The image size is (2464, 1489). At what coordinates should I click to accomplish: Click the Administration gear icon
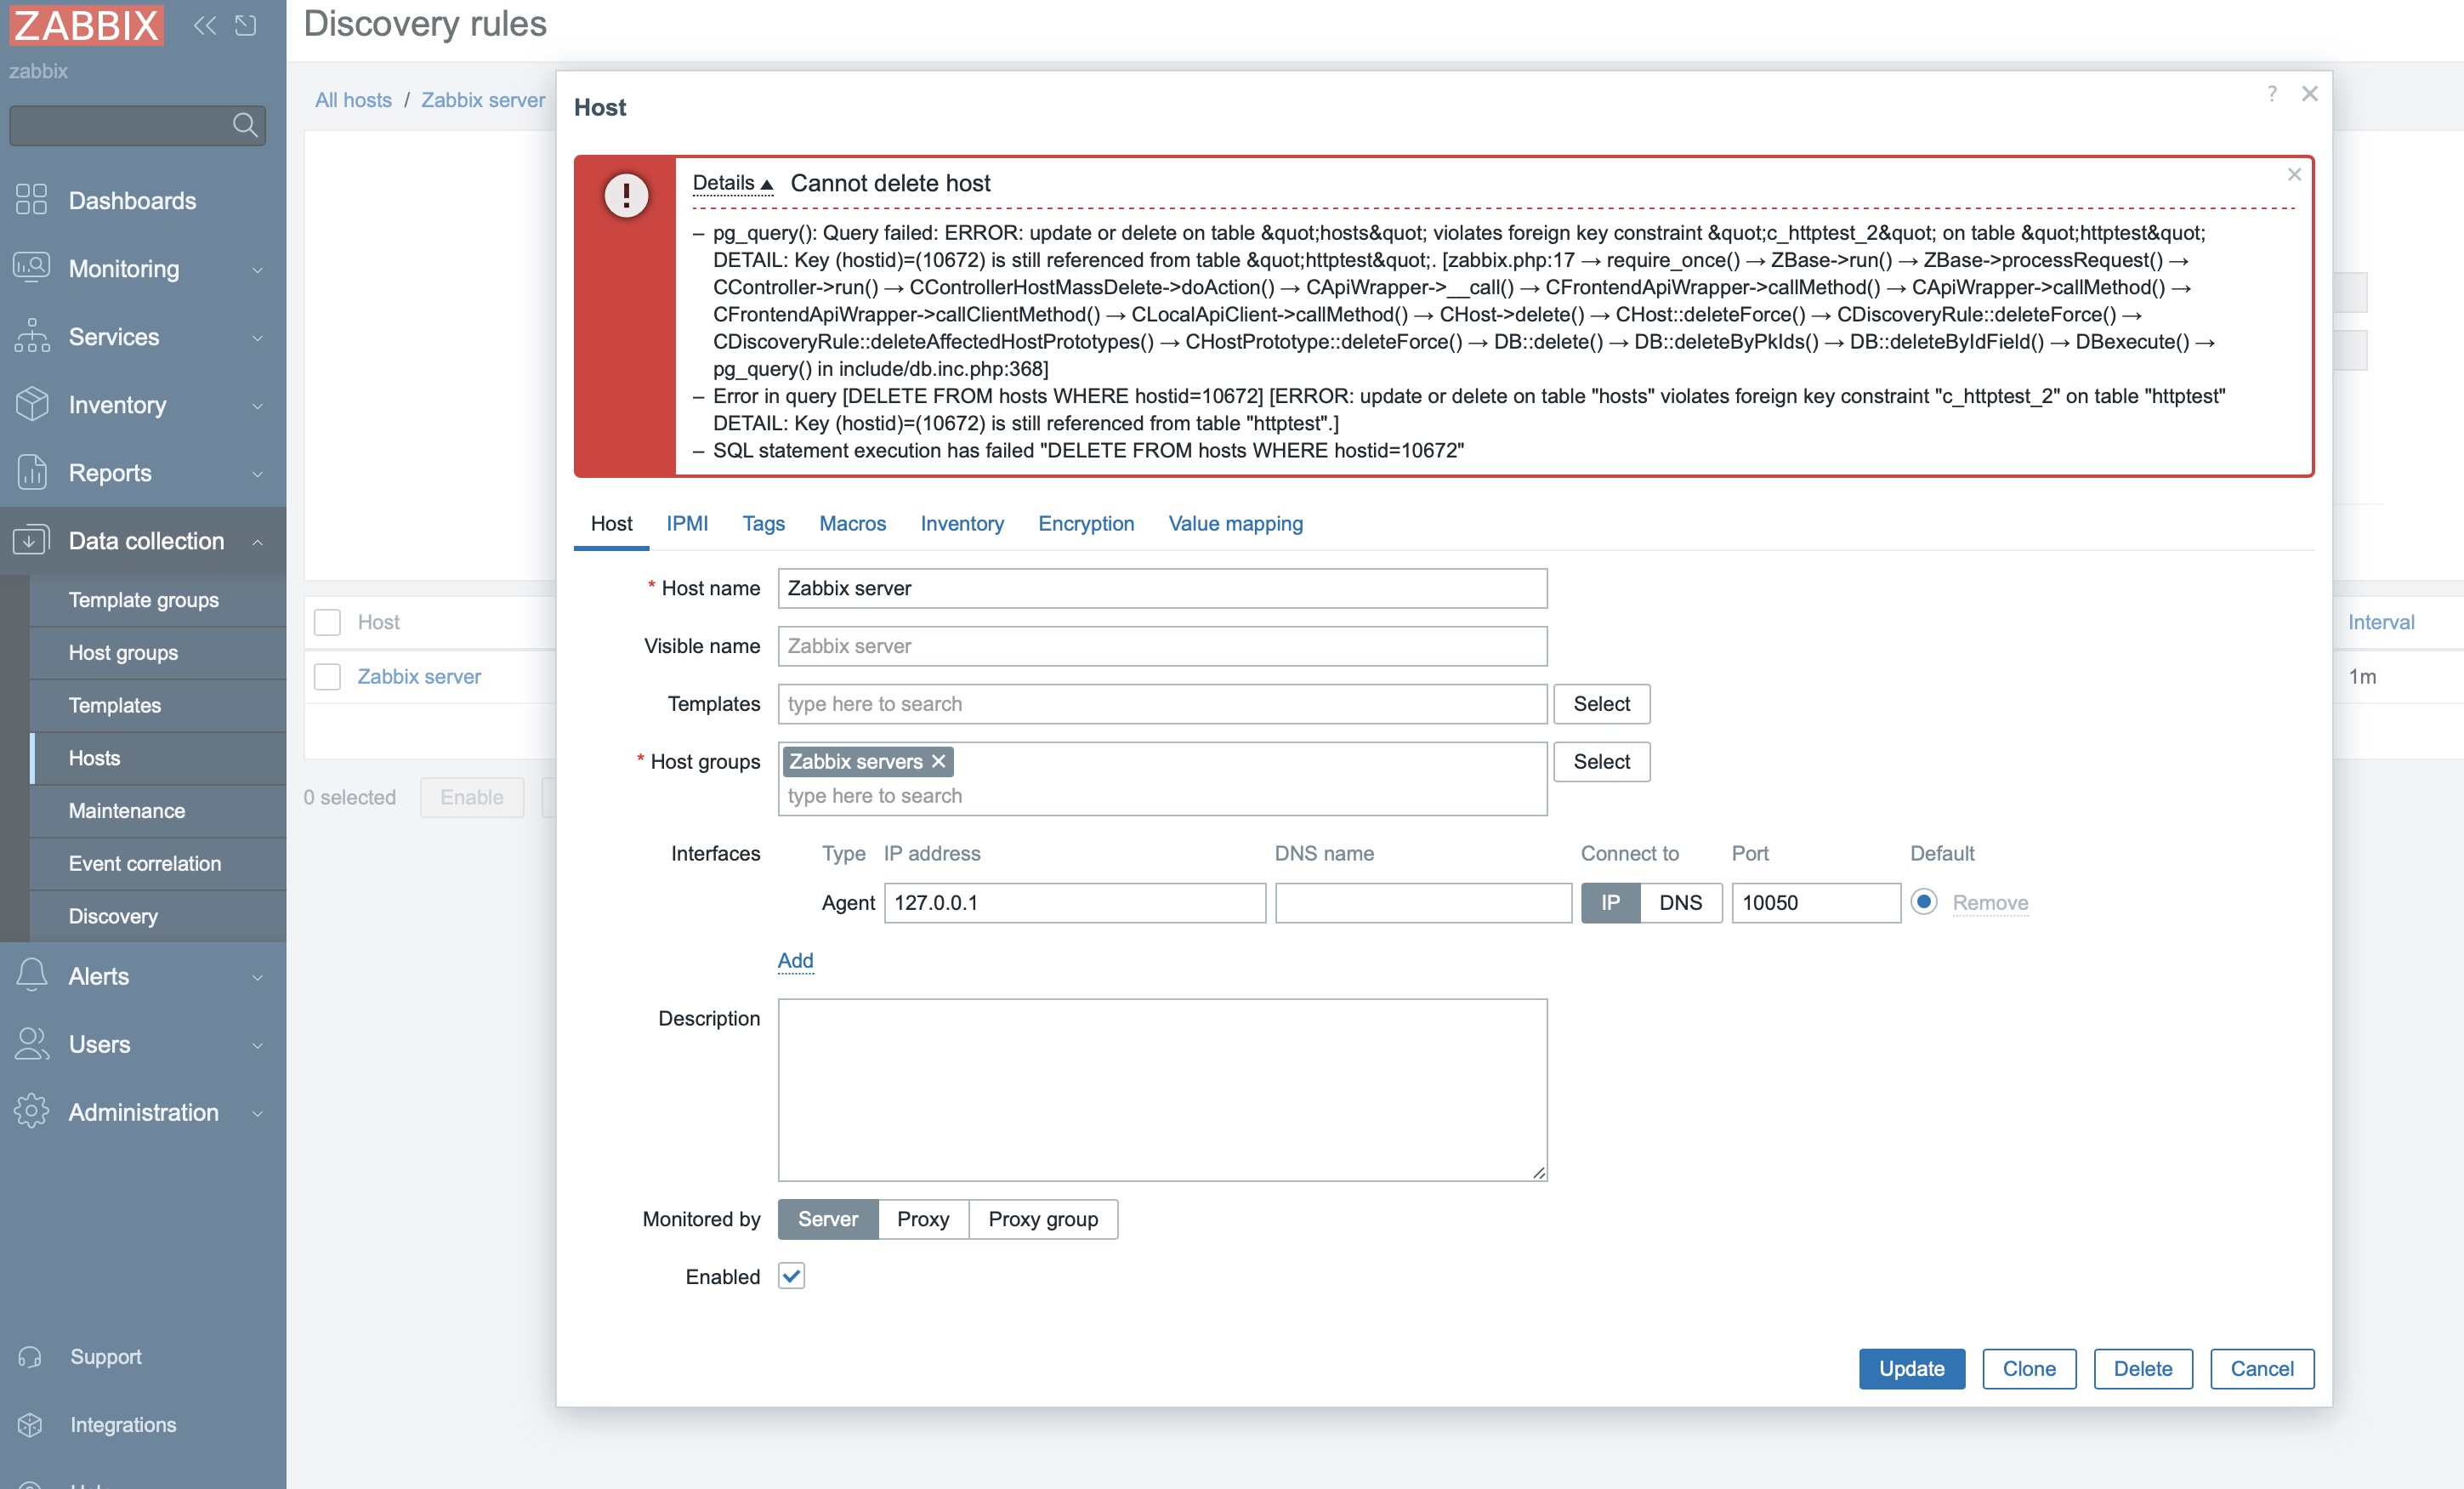(x=32, y=1112)
